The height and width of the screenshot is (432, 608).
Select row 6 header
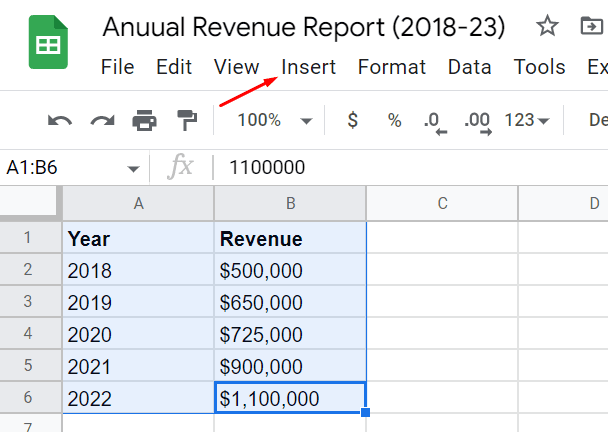coord(31,397)
